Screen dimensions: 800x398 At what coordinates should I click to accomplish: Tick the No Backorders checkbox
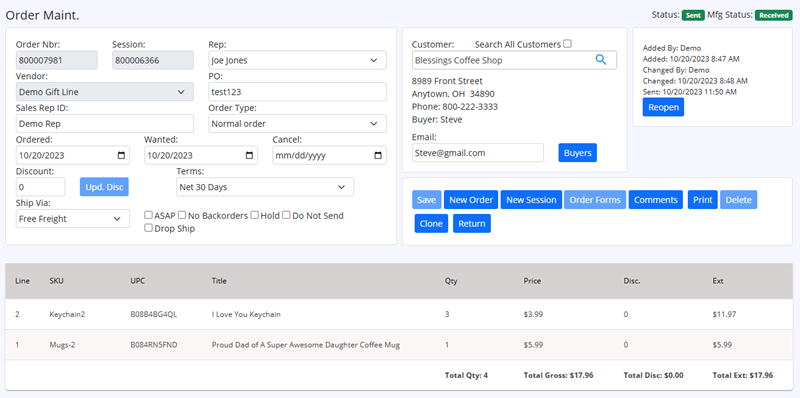click(x=182, y=215)
